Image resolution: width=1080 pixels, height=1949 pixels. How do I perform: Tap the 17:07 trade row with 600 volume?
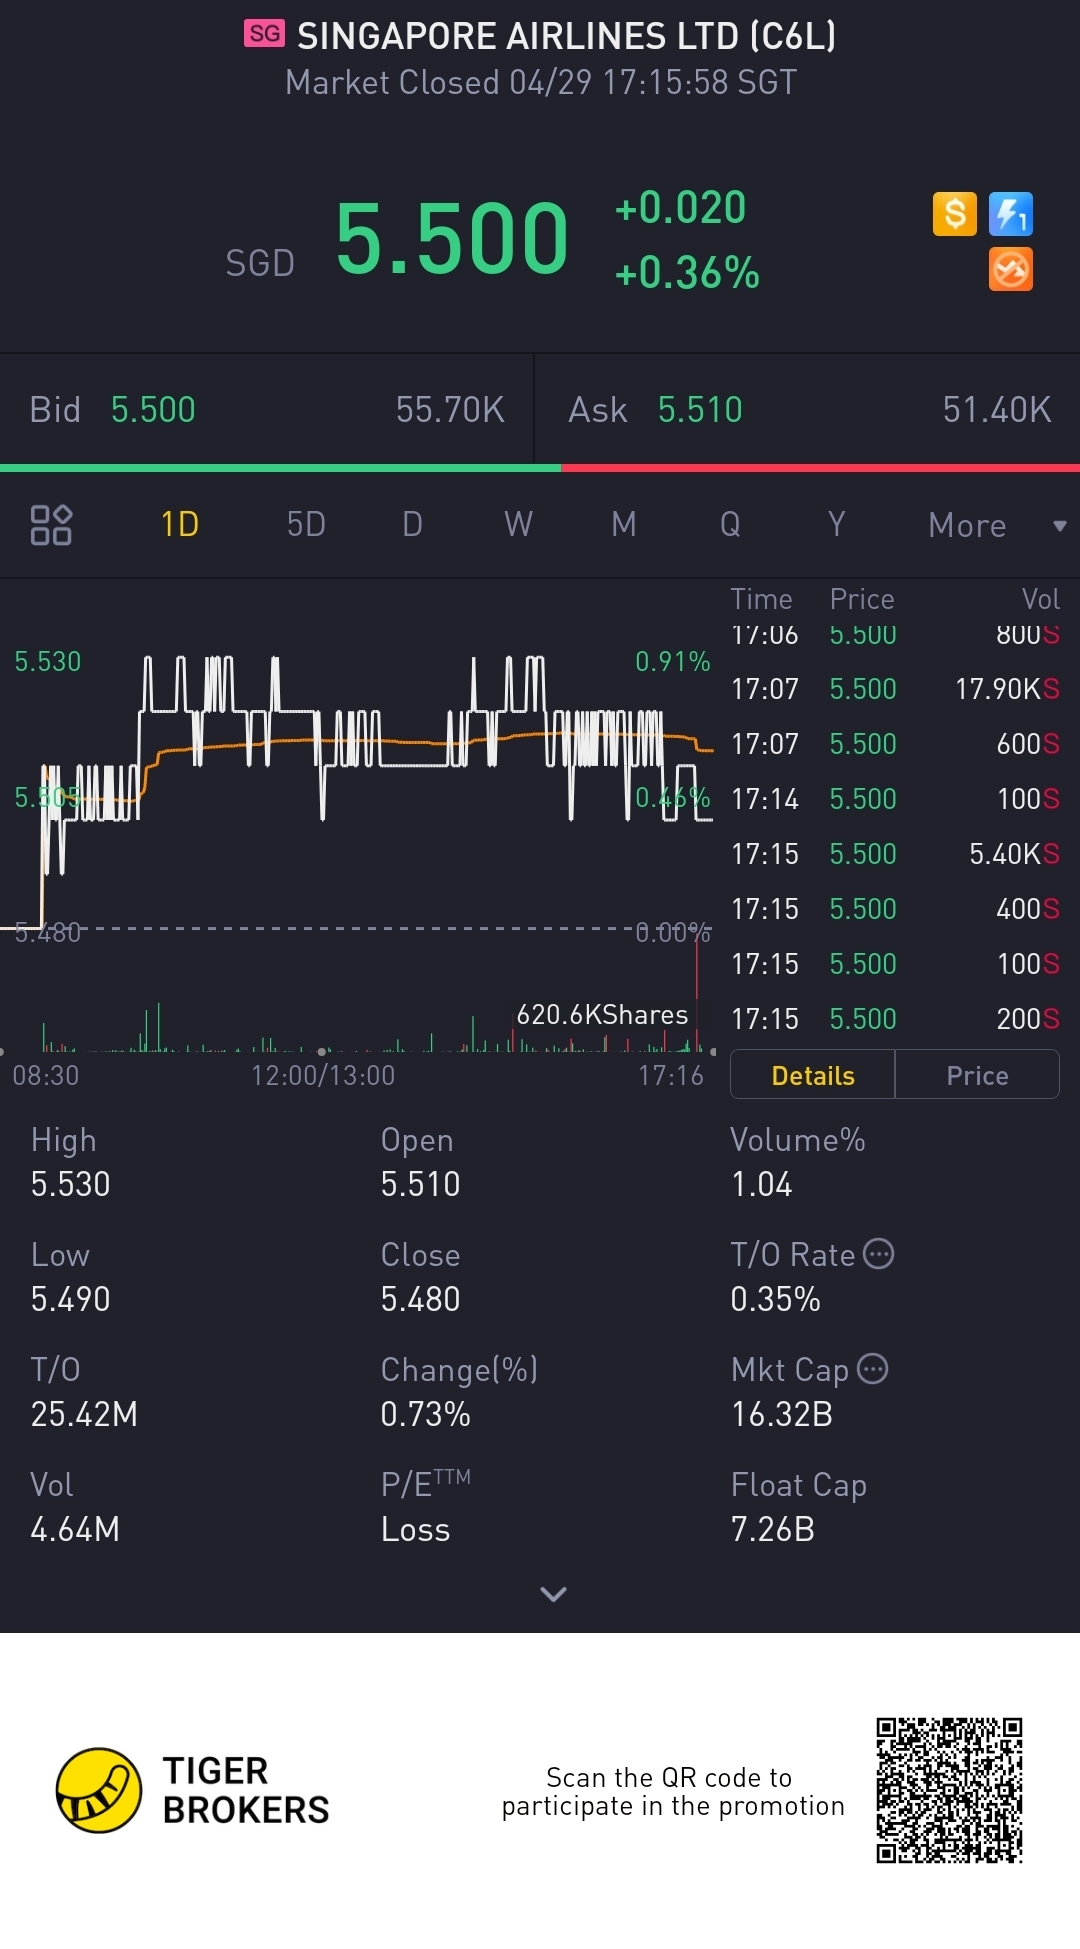click(x=895, y=744)
